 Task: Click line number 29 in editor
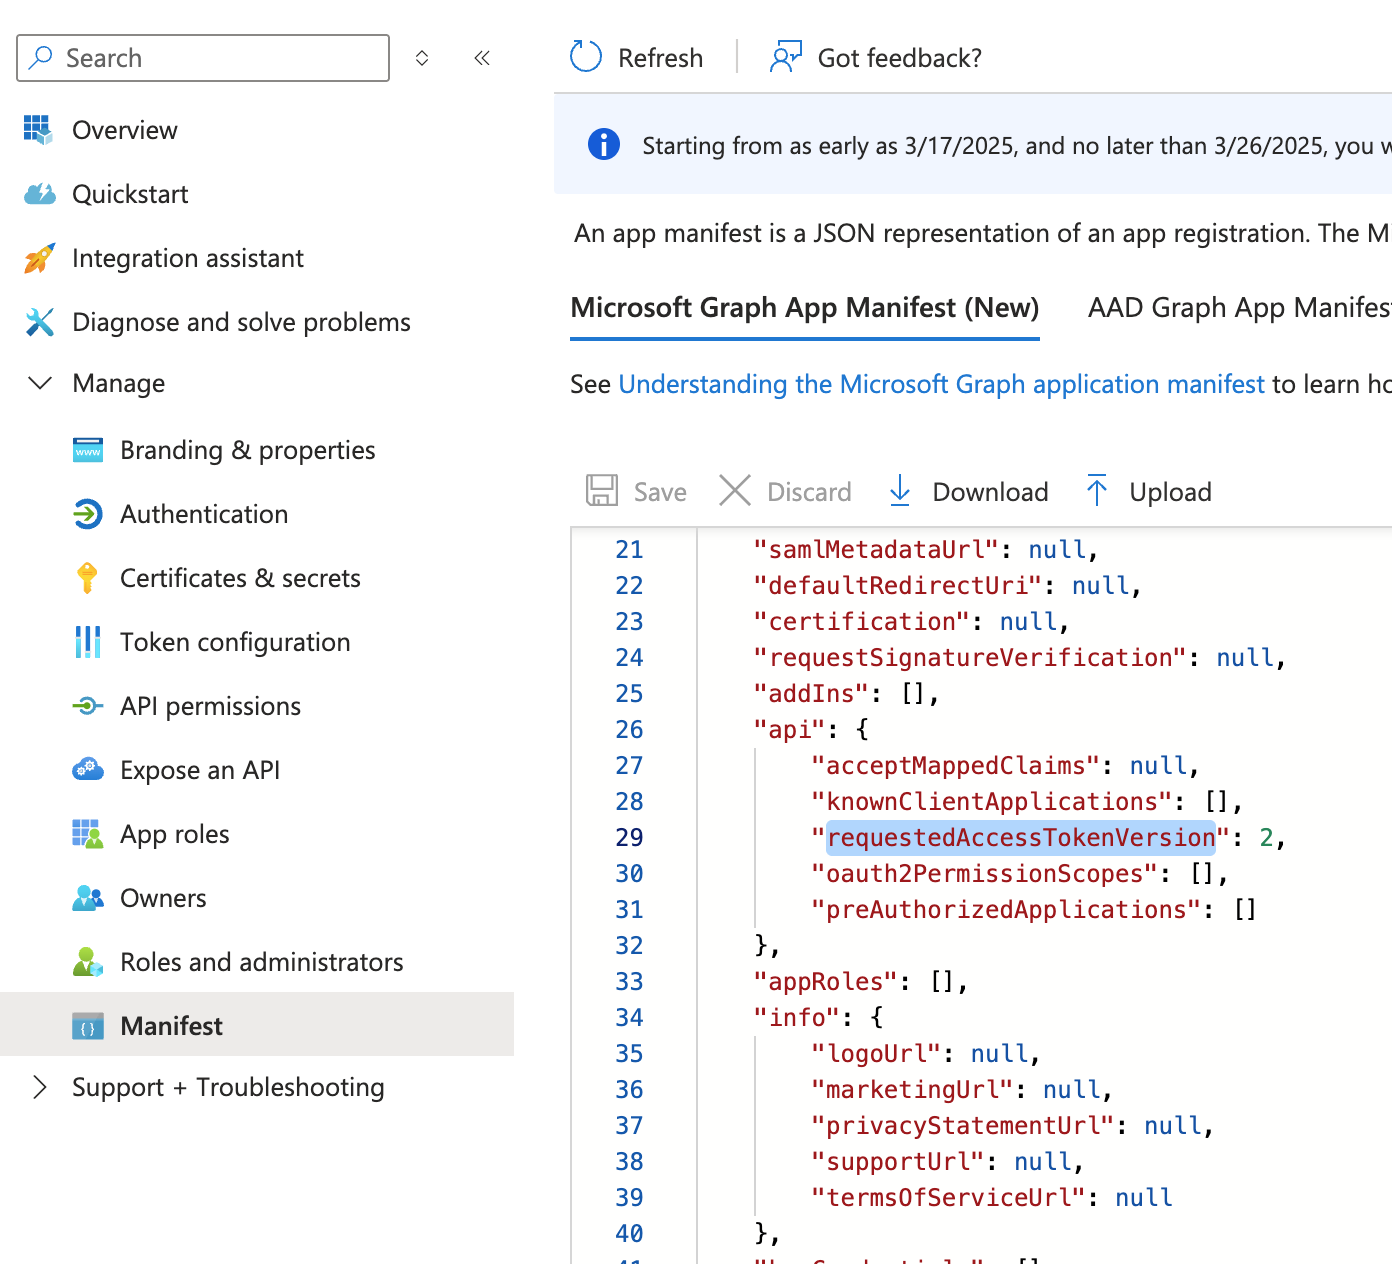[x=629, y=837]
